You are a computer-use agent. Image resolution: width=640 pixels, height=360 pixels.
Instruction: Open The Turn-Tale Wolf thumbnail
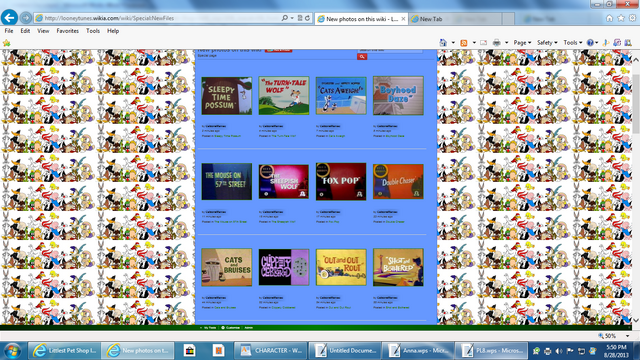(284, 96)
